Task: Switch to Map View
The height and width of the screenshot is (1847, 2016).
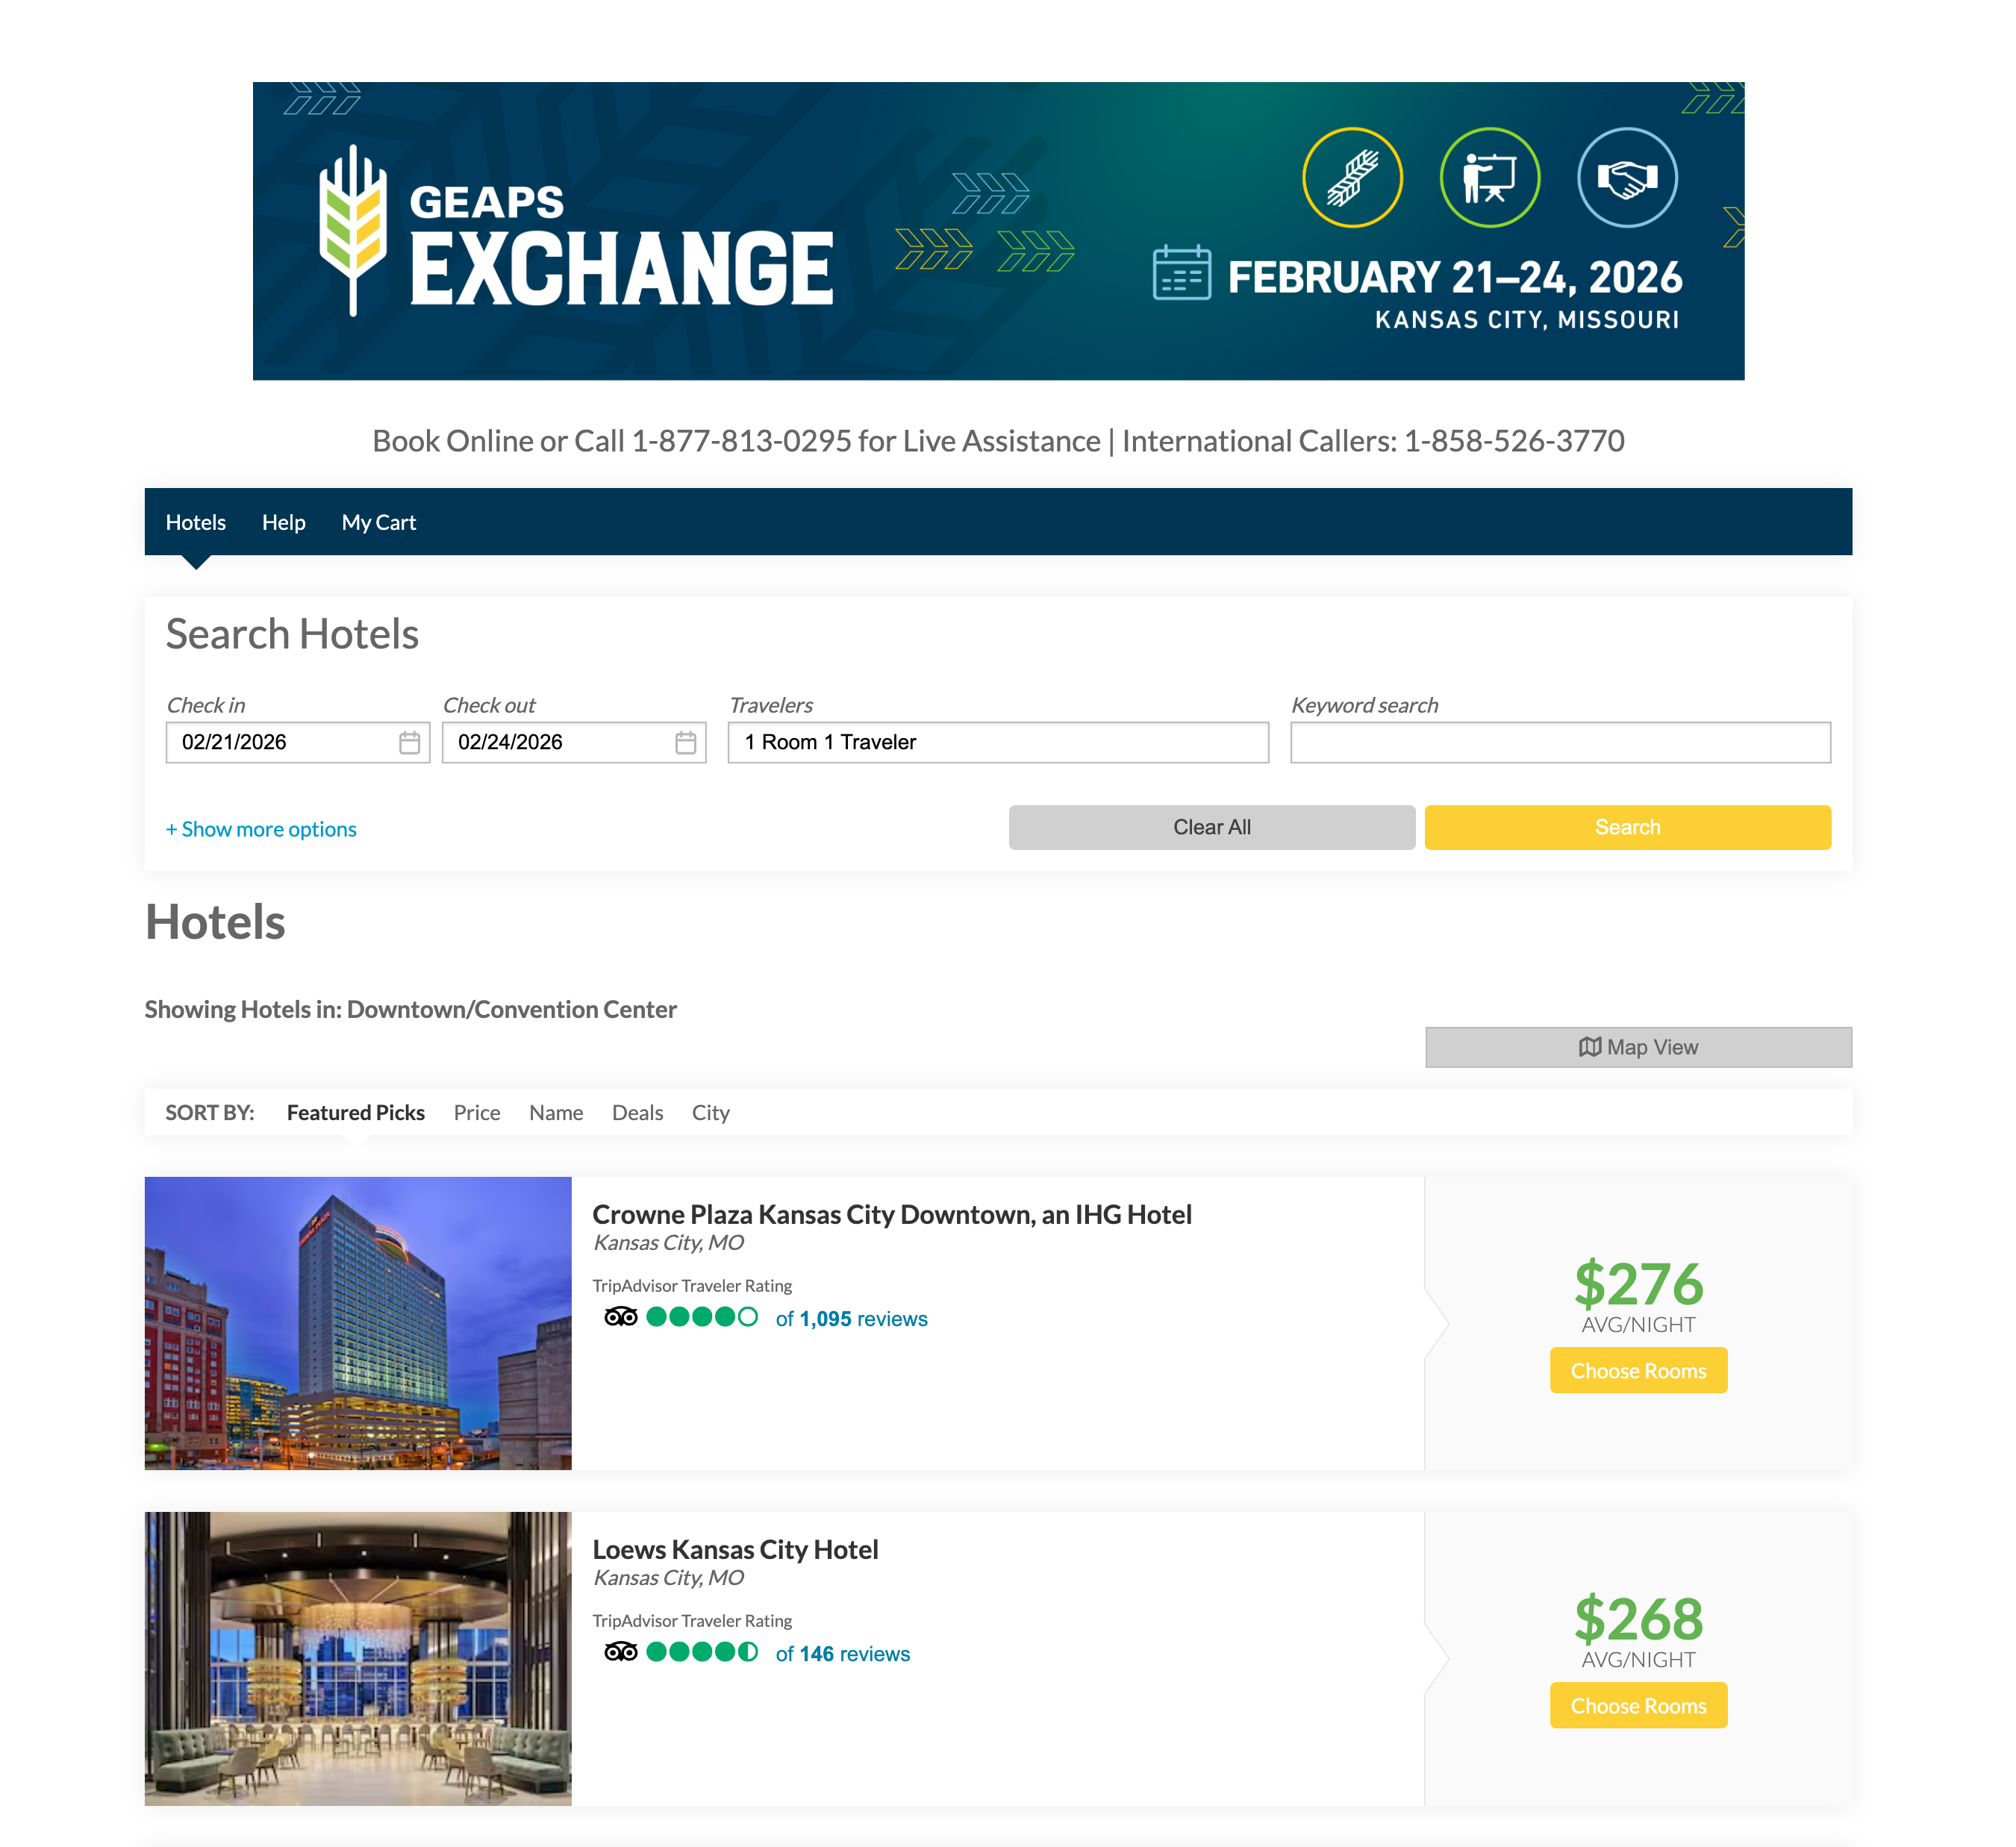Action: click(x=1637, y=1047)
